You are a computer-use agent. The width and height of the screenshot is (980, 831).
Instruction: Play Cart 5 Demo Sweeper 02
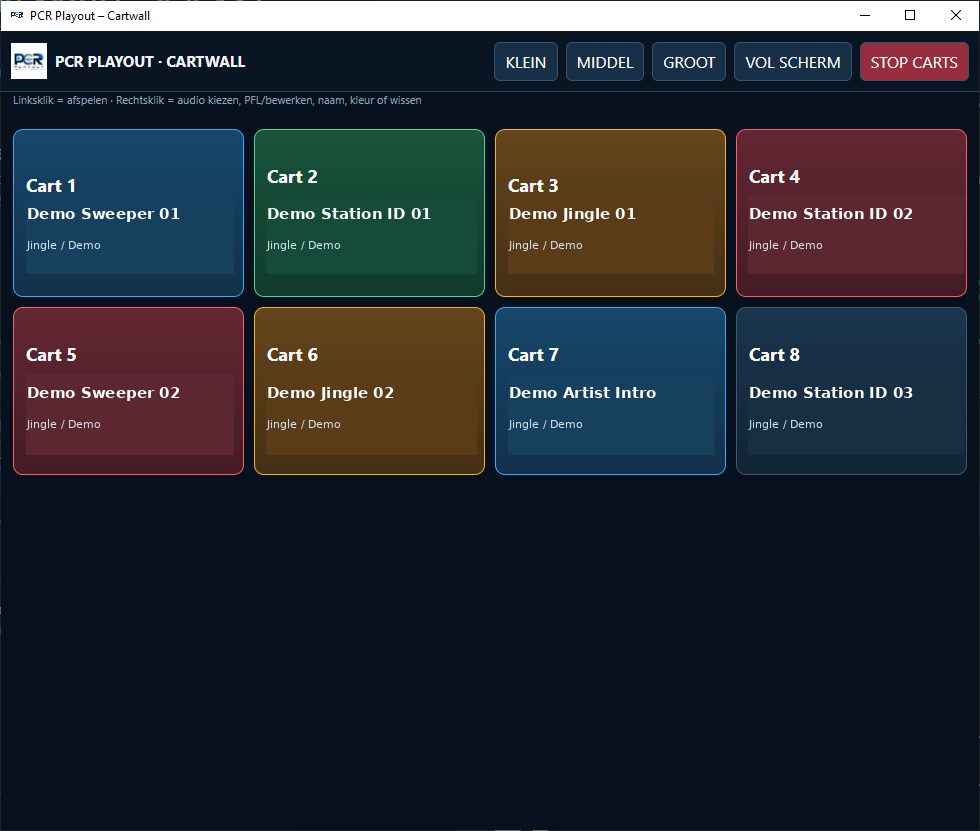(x=128, y=391)
